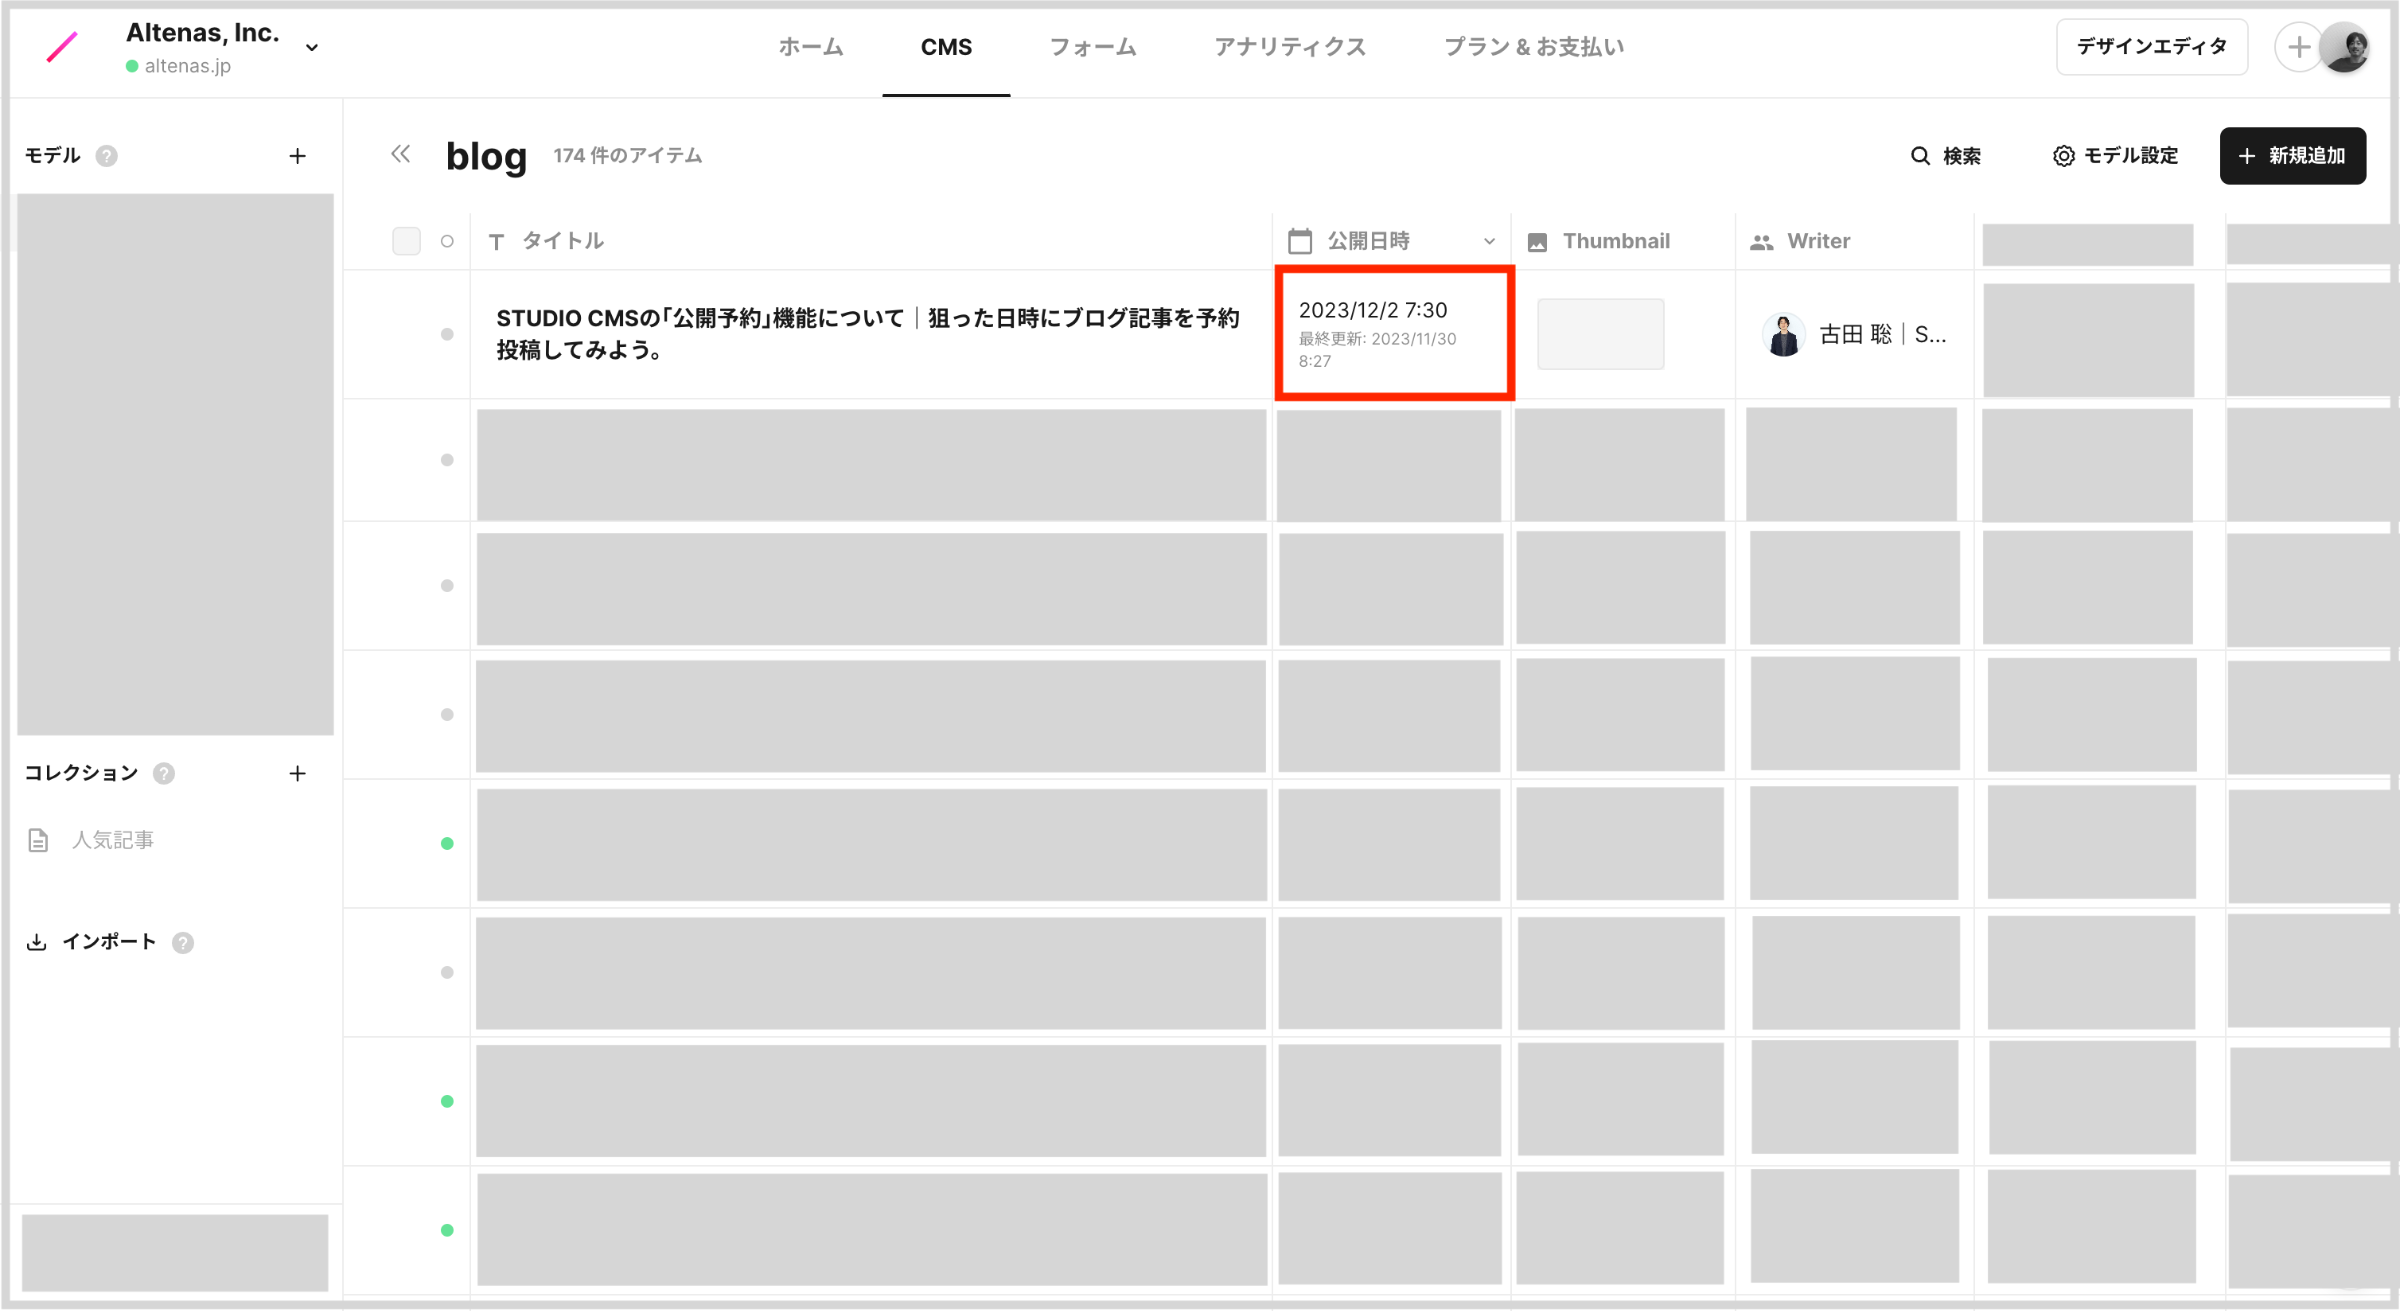
Task: Open the デザインエディタ button
Action: tap(2152, 47)
